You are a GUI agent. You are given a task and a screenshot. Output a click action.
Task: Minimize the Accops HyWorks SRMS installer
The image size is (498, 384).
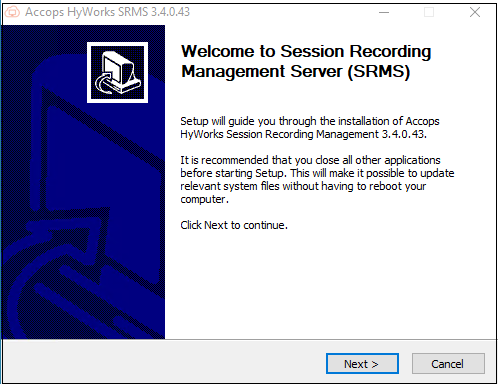[x=384, y=12]
